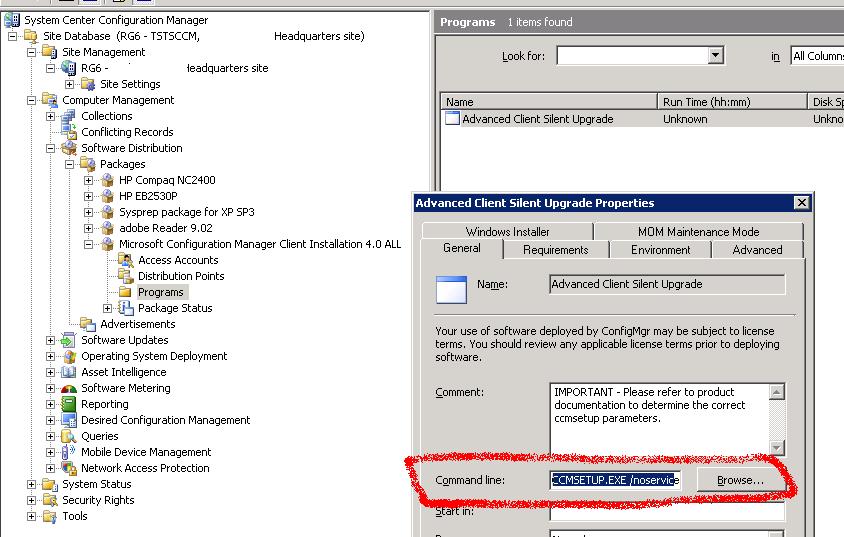Click the Start in input field

tap(667, 511)
